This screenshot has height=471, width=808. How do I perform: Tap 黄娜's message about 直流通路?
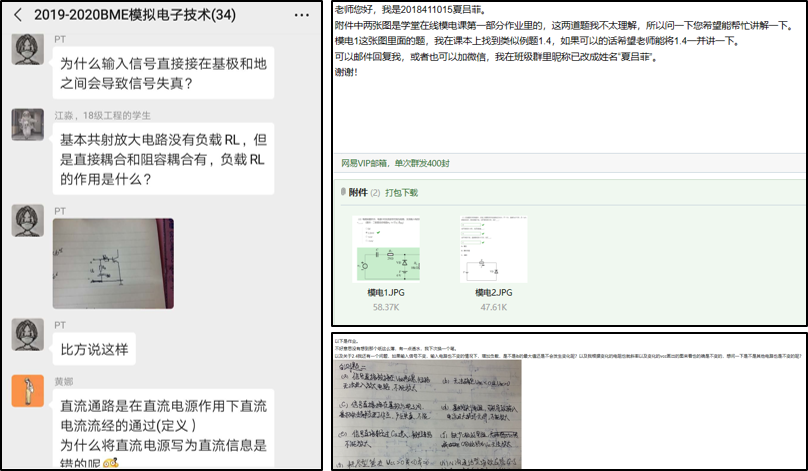(162, 426)
